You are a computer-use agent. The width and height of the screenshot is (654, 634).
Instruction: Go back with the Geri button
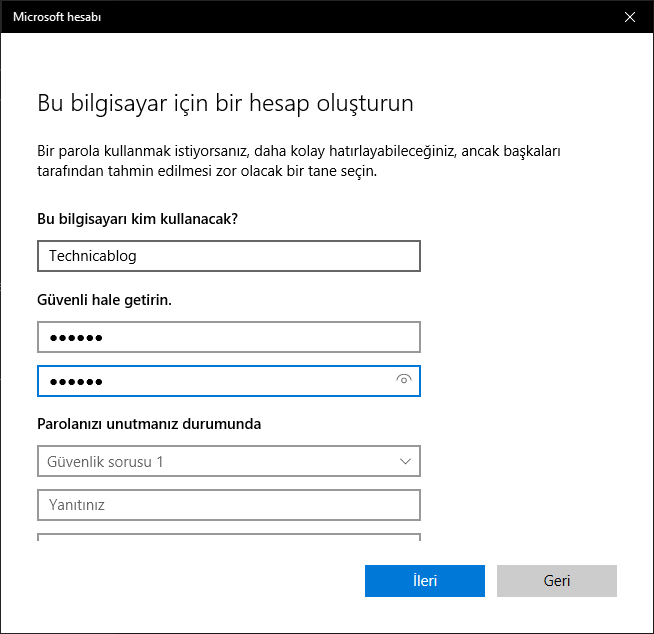click(556, 581)
